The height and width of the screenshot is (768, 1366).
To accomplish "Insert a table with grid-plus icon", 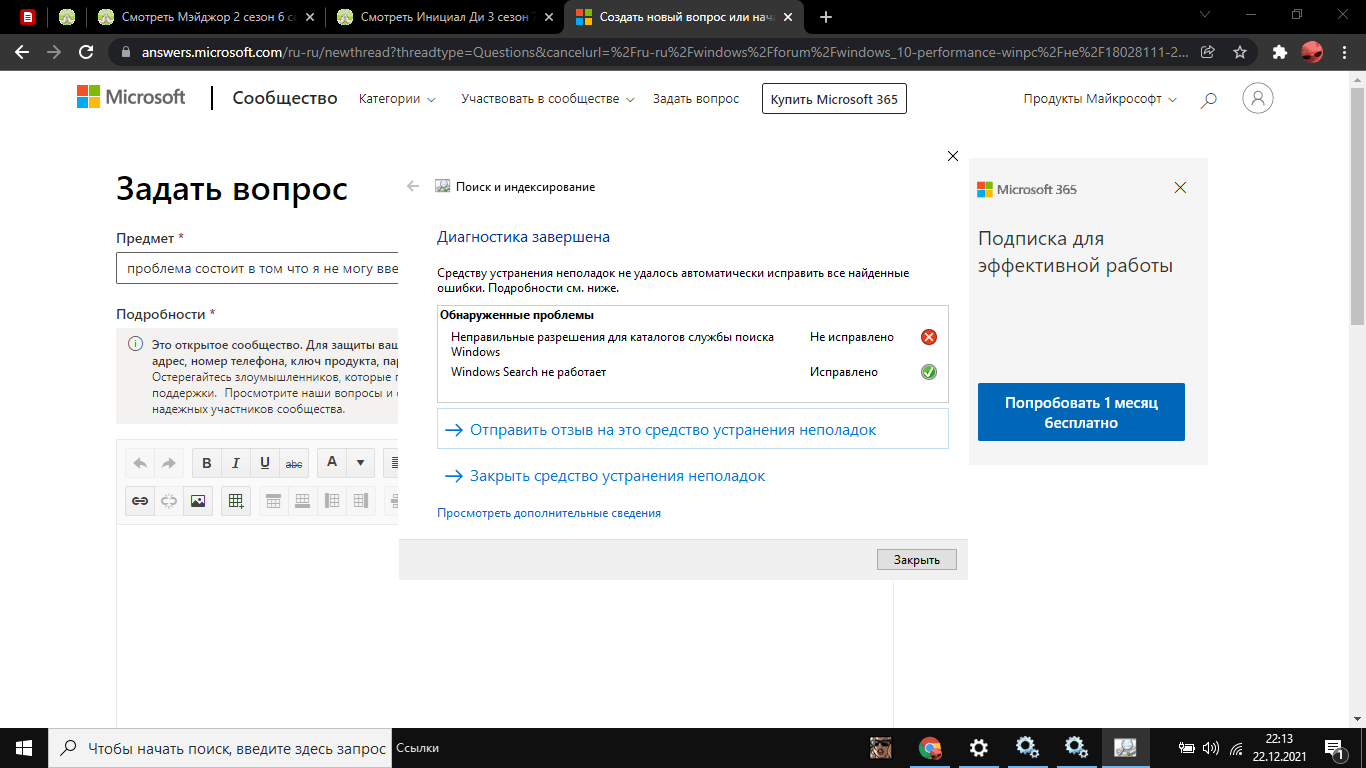I will click(236, 501).
